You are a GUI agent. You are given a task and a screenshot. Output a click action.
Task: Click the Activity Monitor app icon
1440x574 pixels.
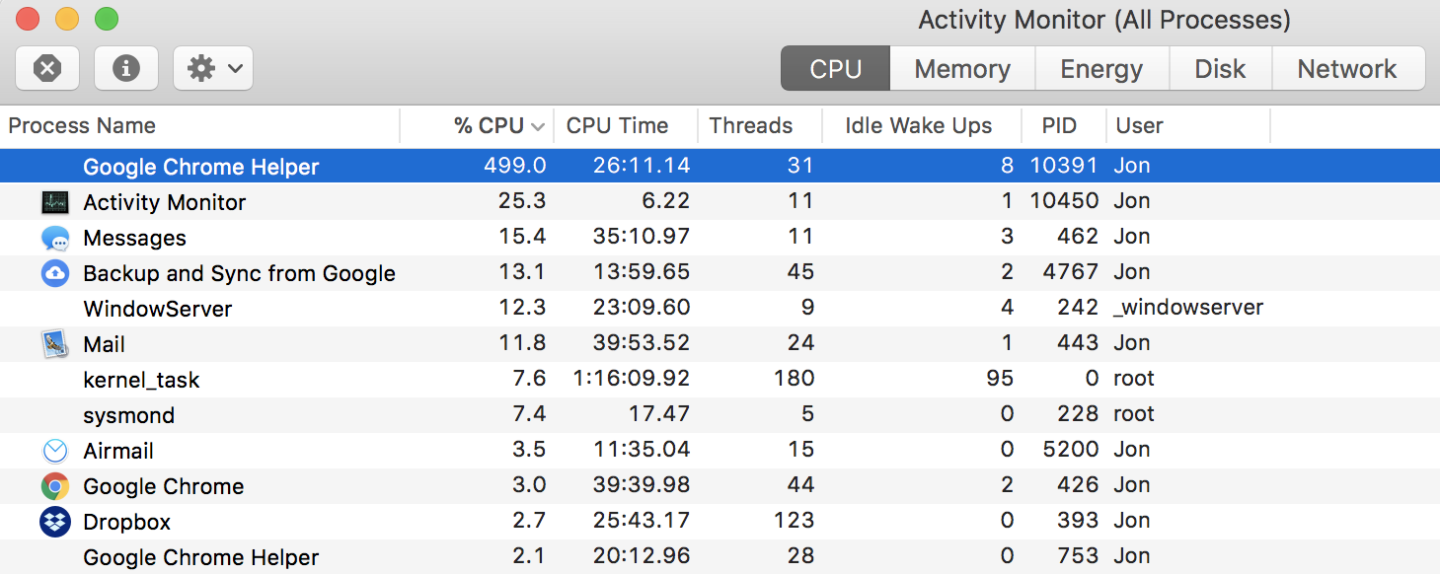[x=55, y=202]
